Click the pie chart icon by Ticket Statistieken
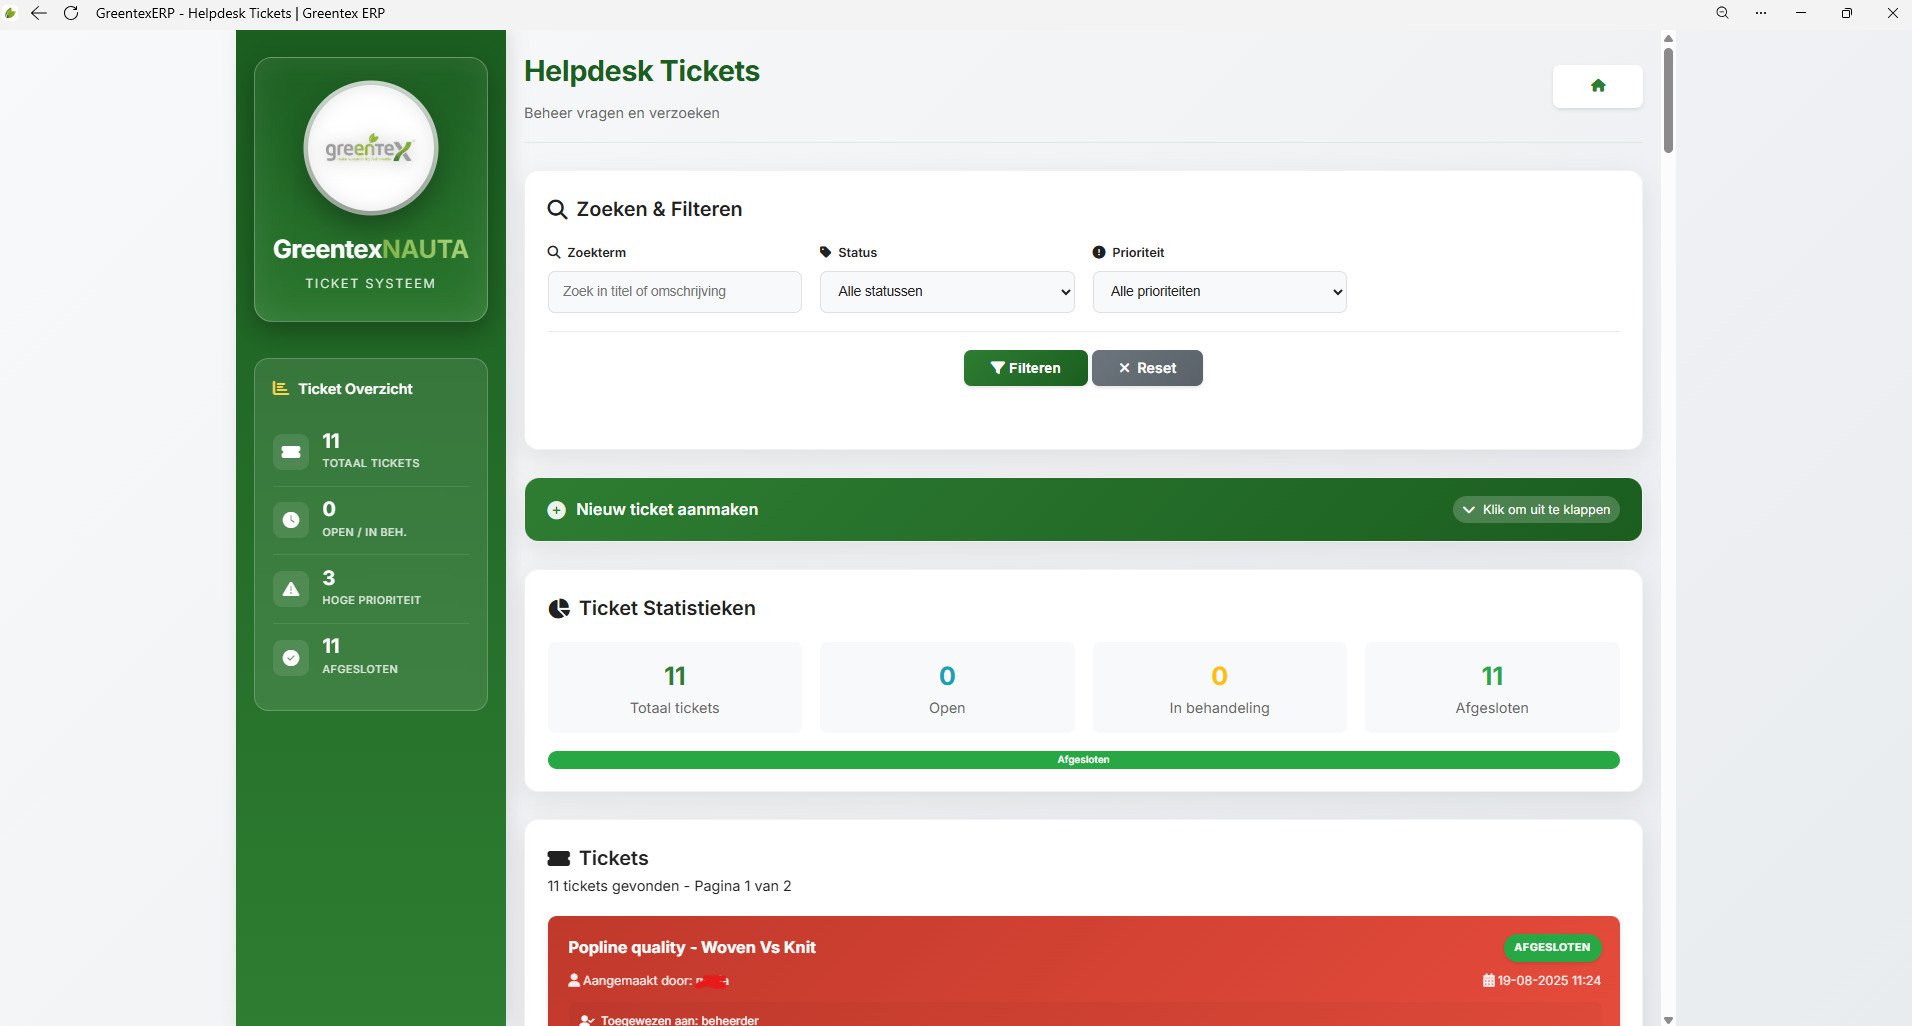 click(x=559, y=609)
